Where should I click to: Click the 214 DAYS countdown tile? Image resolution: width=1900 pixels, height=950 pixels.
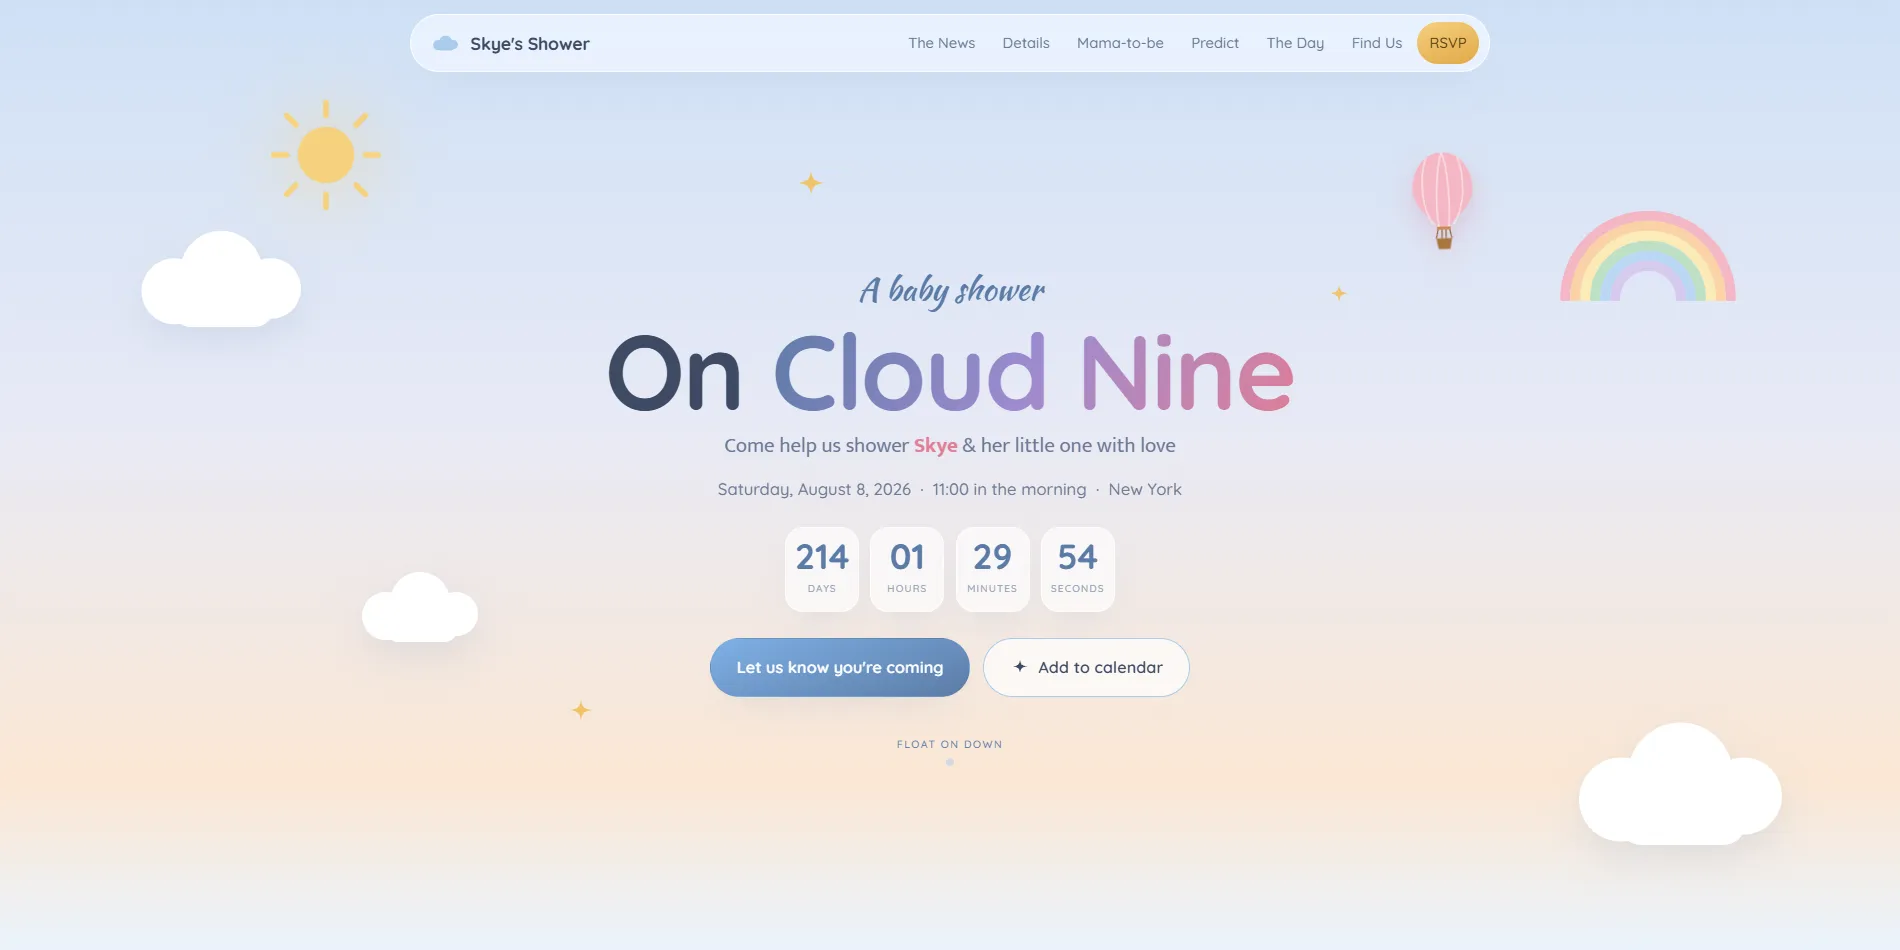coord(822,569)
